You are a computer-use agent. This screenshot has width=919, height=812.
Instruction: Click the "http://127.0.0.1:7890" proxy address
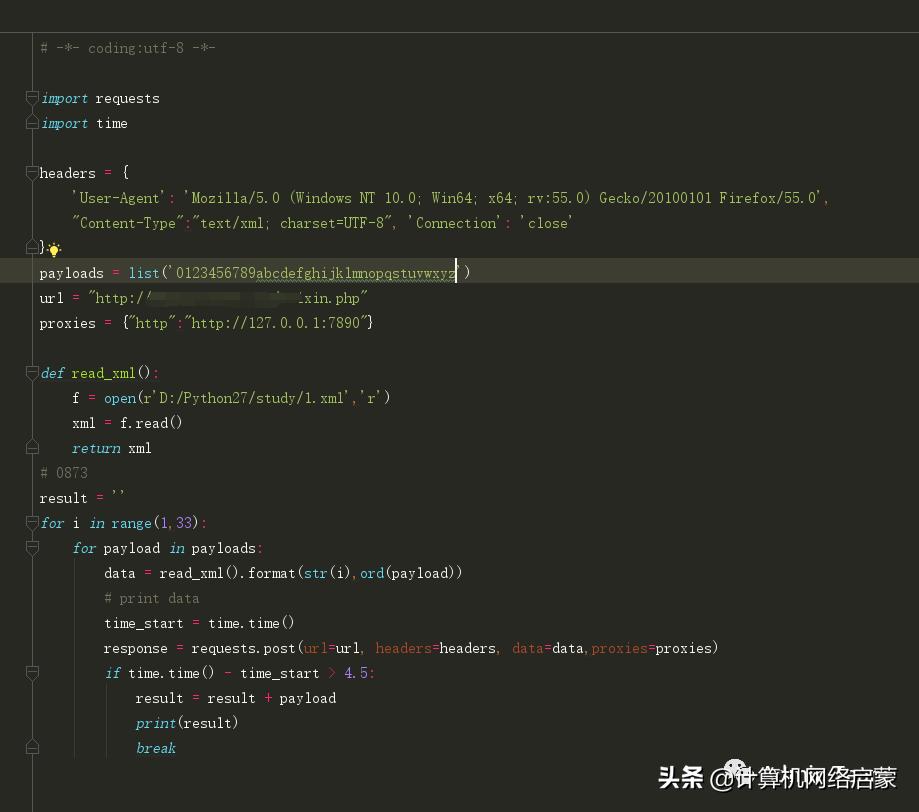click(x=275, y=323)
